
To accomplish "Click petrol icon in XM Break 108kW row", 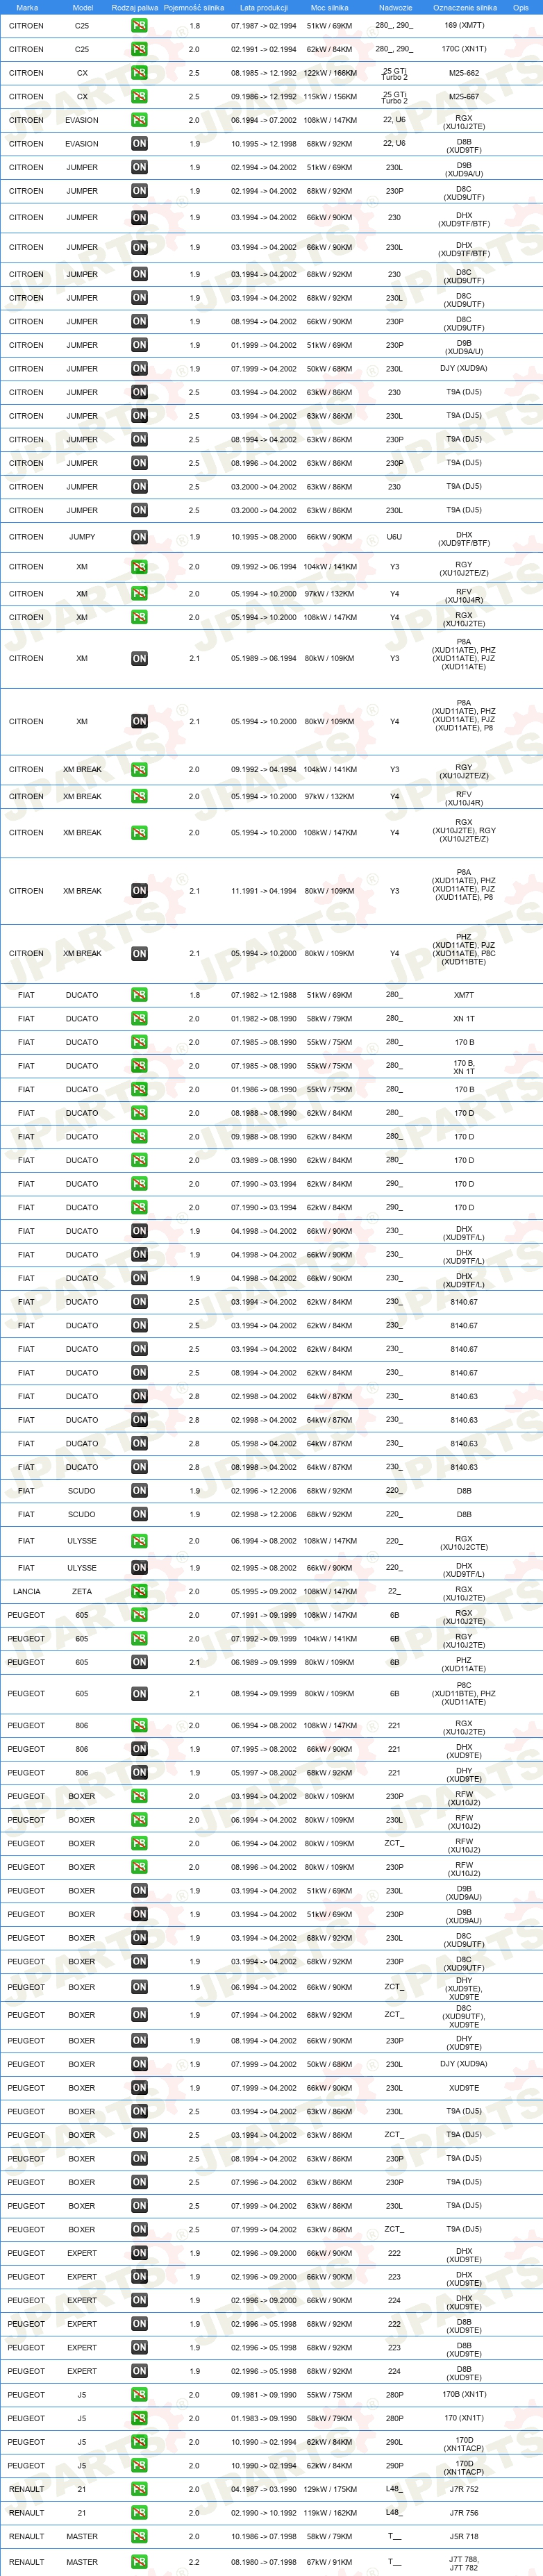I will tap(139, 832).
